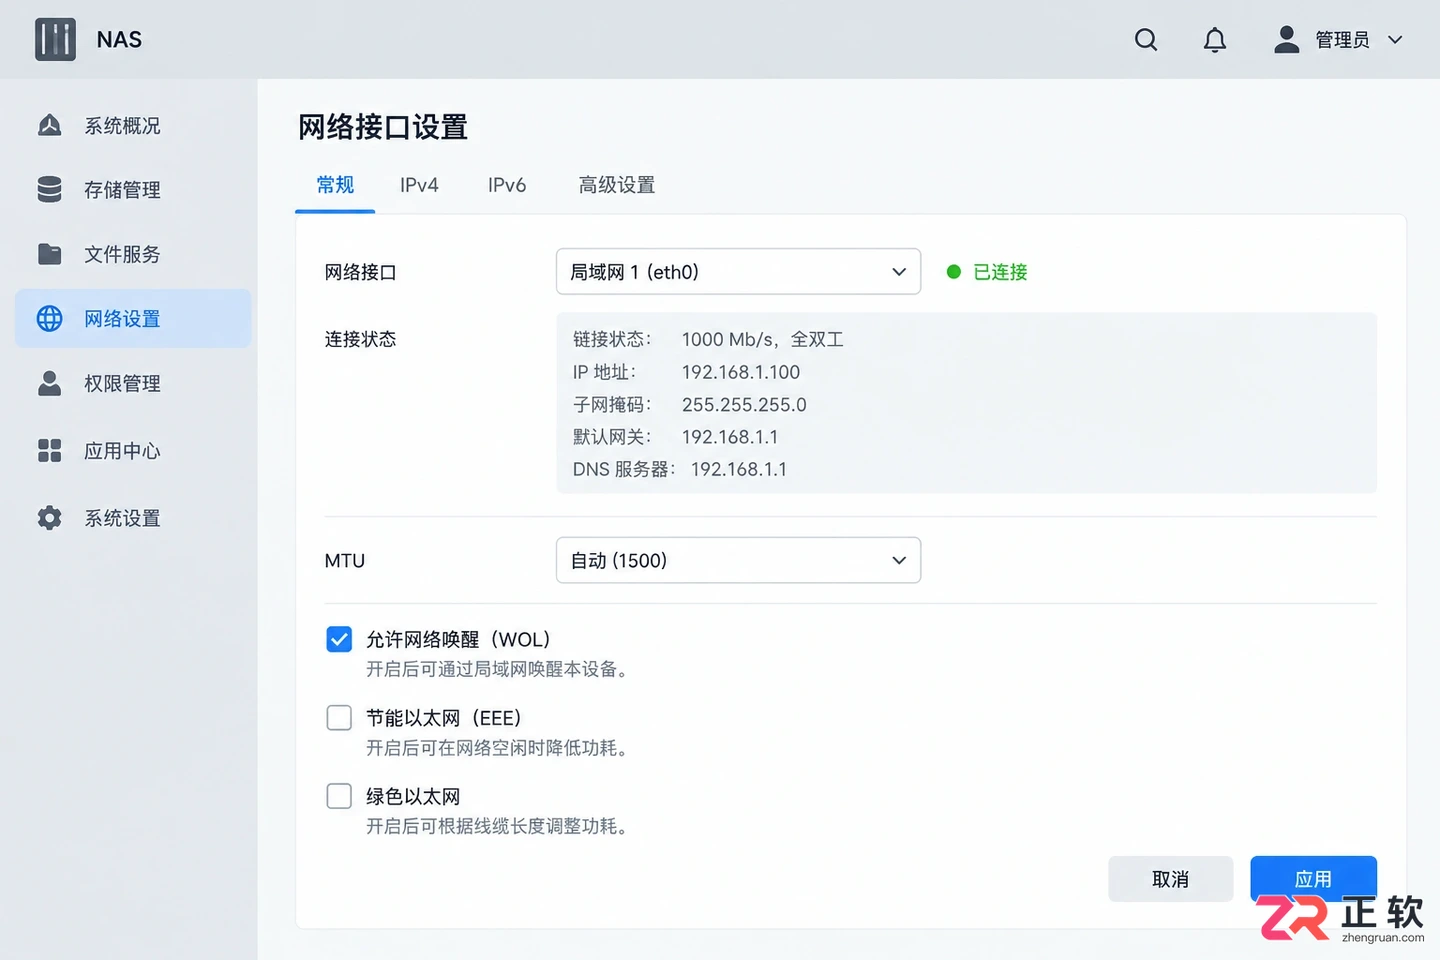This screenshot has width=1440, height=960.
Task: Open the search magnifier icon
Action: click(1146, 40)
